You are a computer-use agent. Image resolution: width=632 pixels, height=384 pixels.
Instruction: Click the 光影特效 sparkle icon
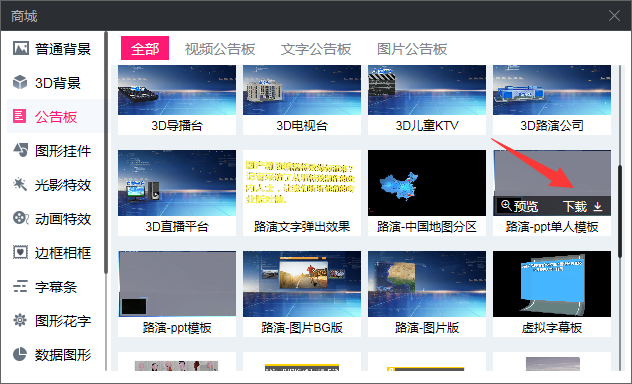20,184
